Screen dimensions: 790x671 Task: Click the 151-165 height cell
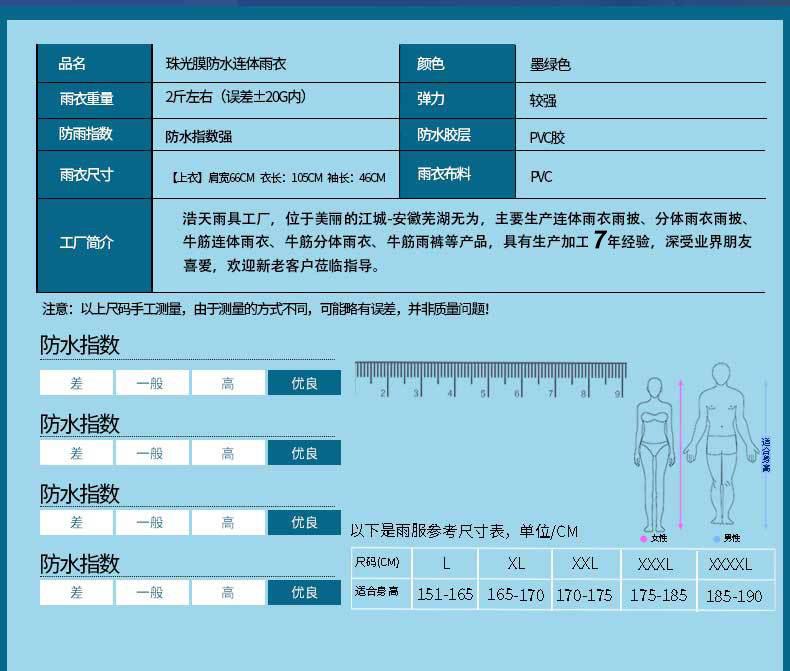coord(444,594)
